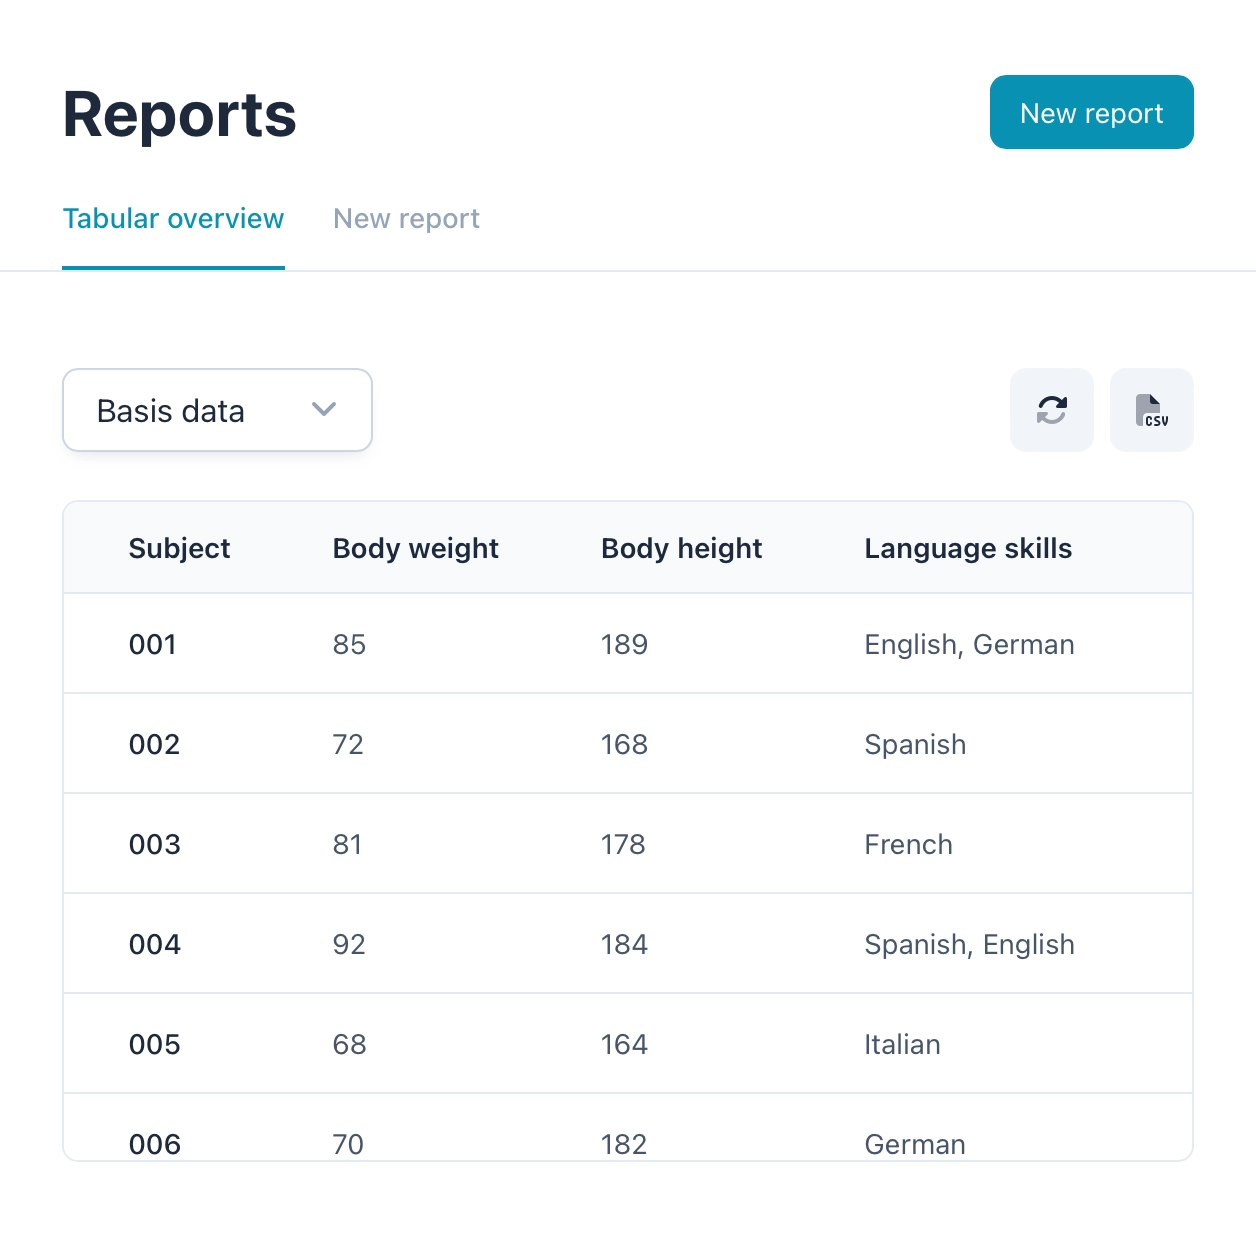Viewport: 1256px width, 1256px height.
Task: Click the Reports page heading
Action: tap(180, 114)
